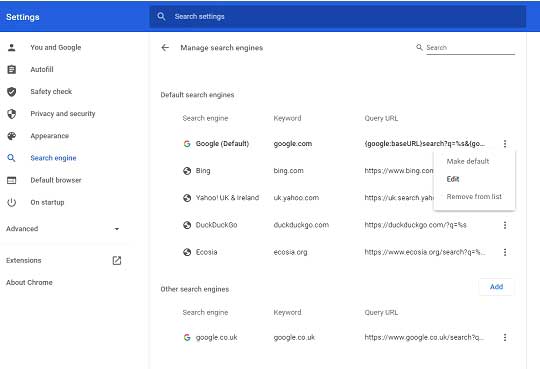Click the Manage search engines heading
540x369 pixels.
221,48
